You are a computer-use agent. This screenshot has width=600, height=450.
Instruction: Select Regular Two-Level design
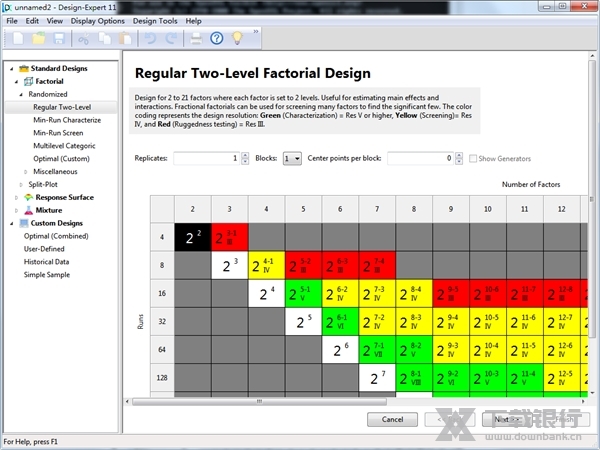tap(62, 107)
